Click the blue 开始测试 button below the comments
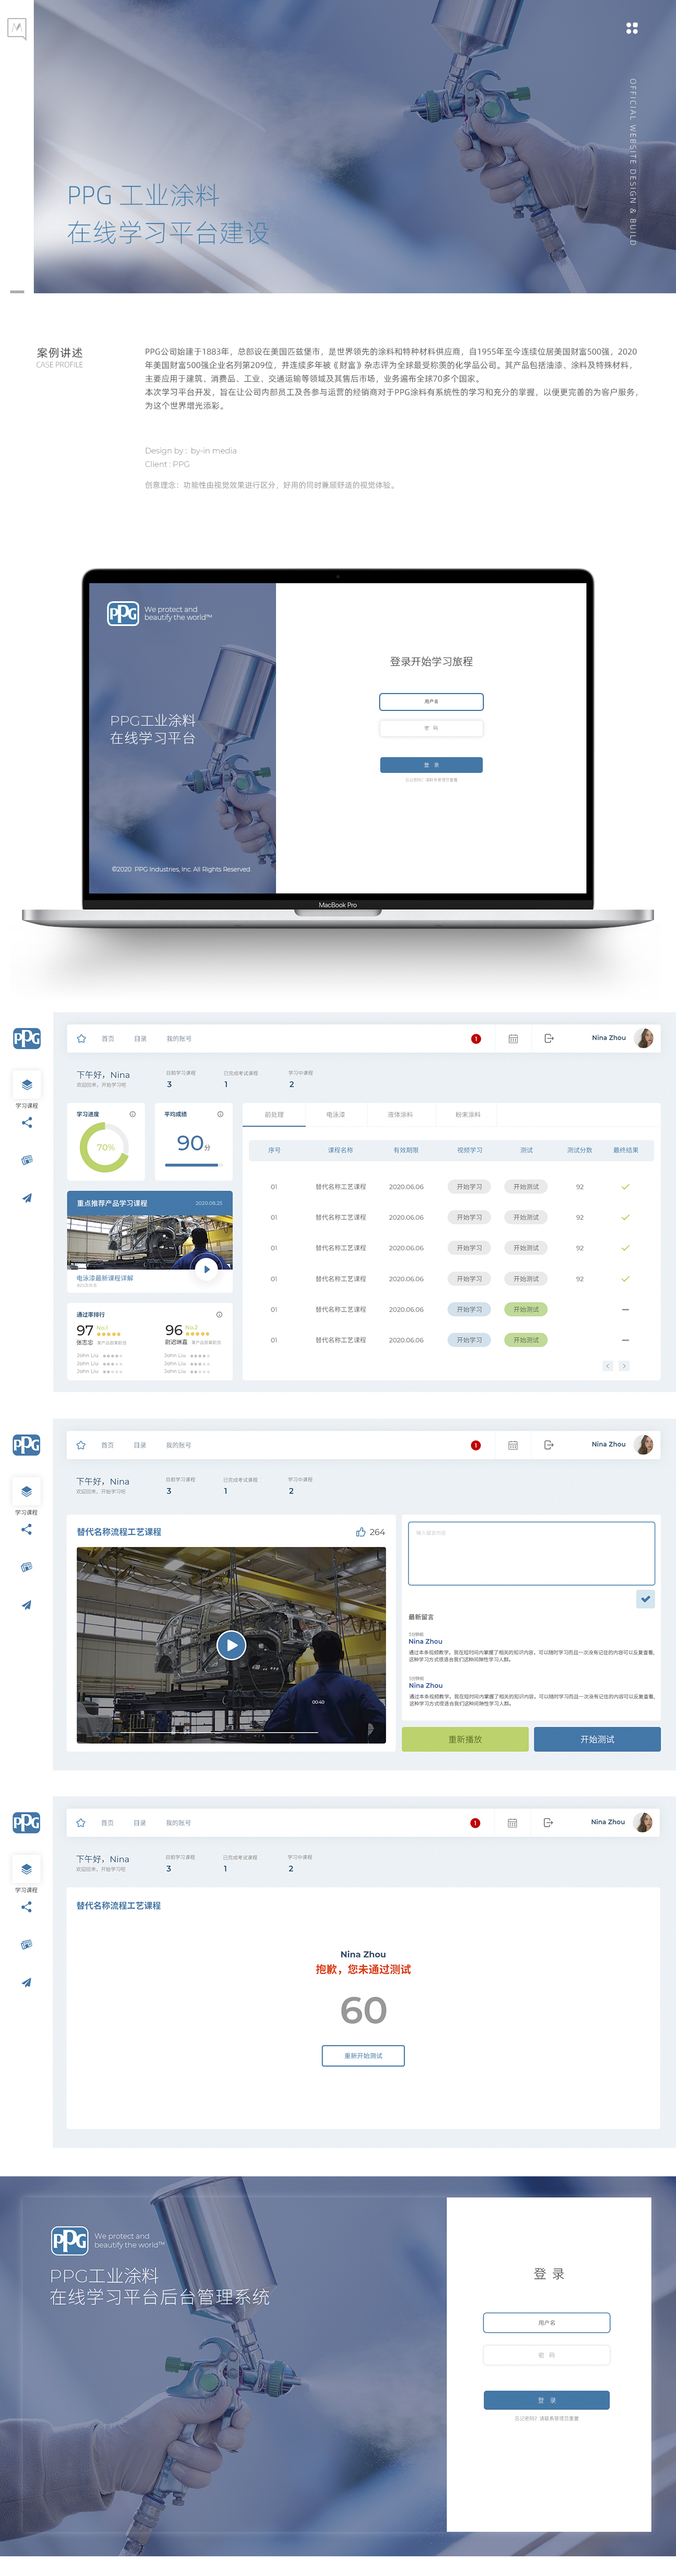Image resolution: width=676 pixels, height=2576 pixels. pyautogui.click(x=597, y=1739)
